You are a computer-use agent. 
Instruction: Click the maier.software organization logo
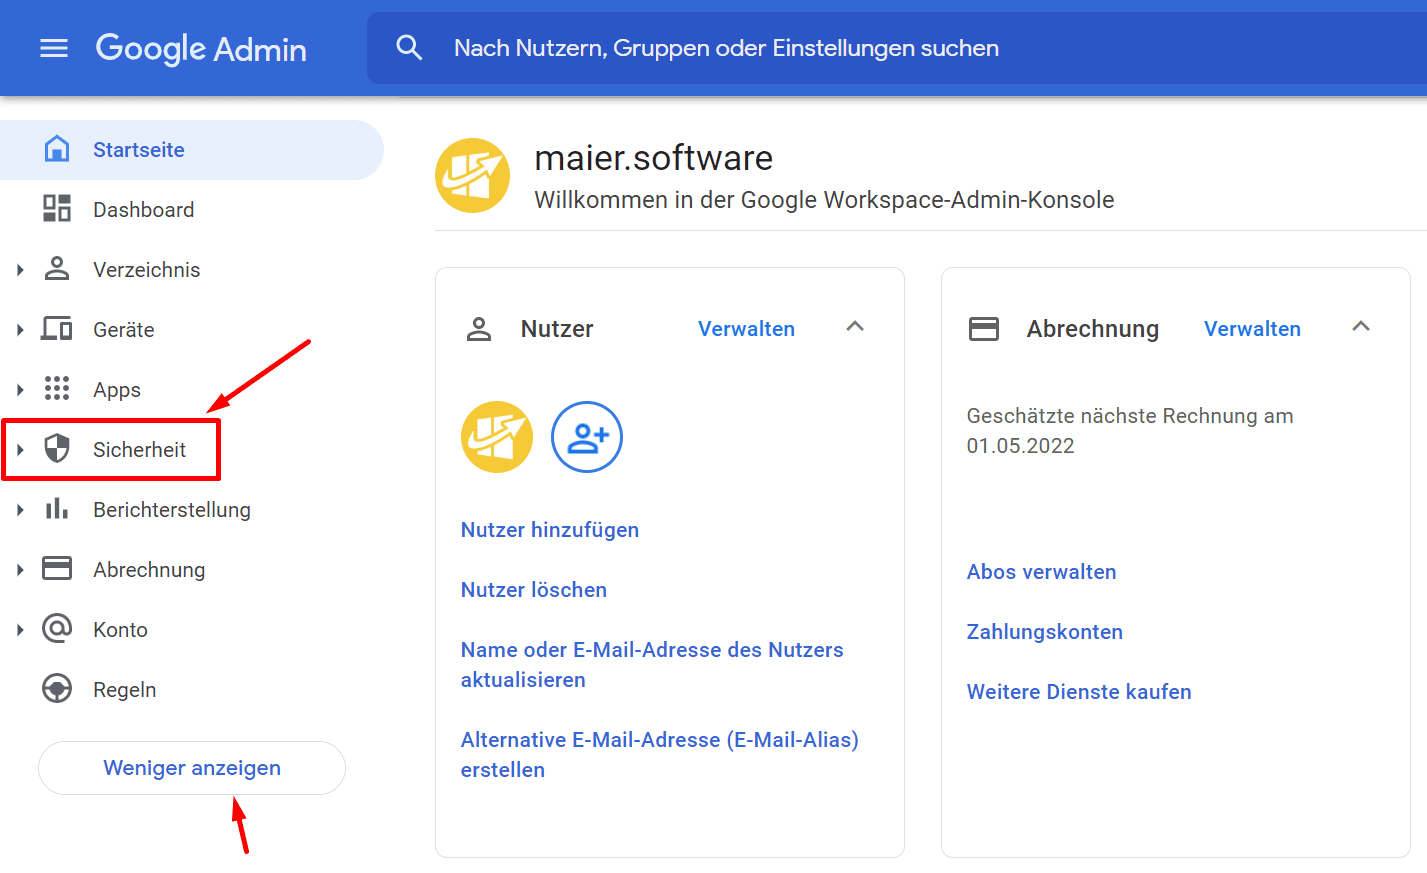pyautogui.click(x=473, y=176)
